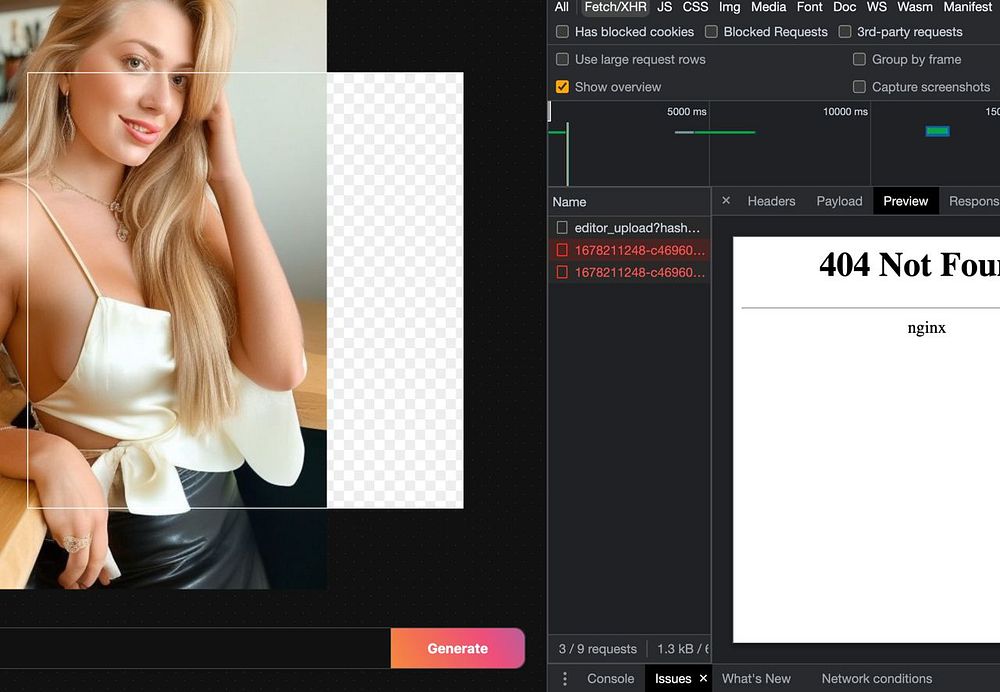
Task: Filter requests by WS
Action: (x=876, y=7)
